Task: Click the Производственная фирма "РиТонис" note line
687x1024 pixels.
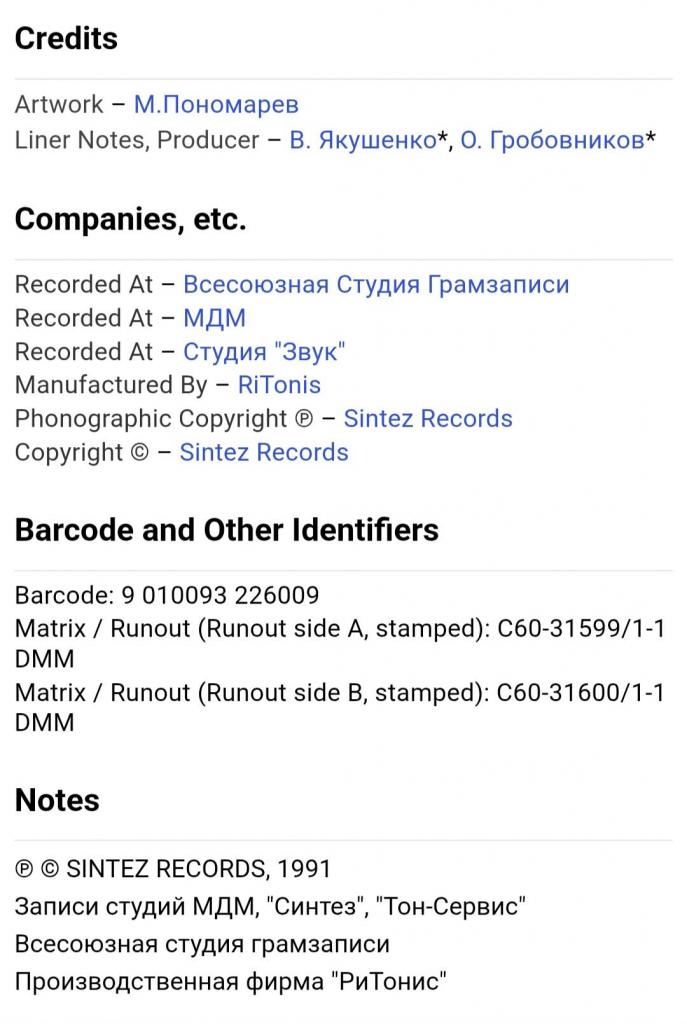Action: [230, 981]
